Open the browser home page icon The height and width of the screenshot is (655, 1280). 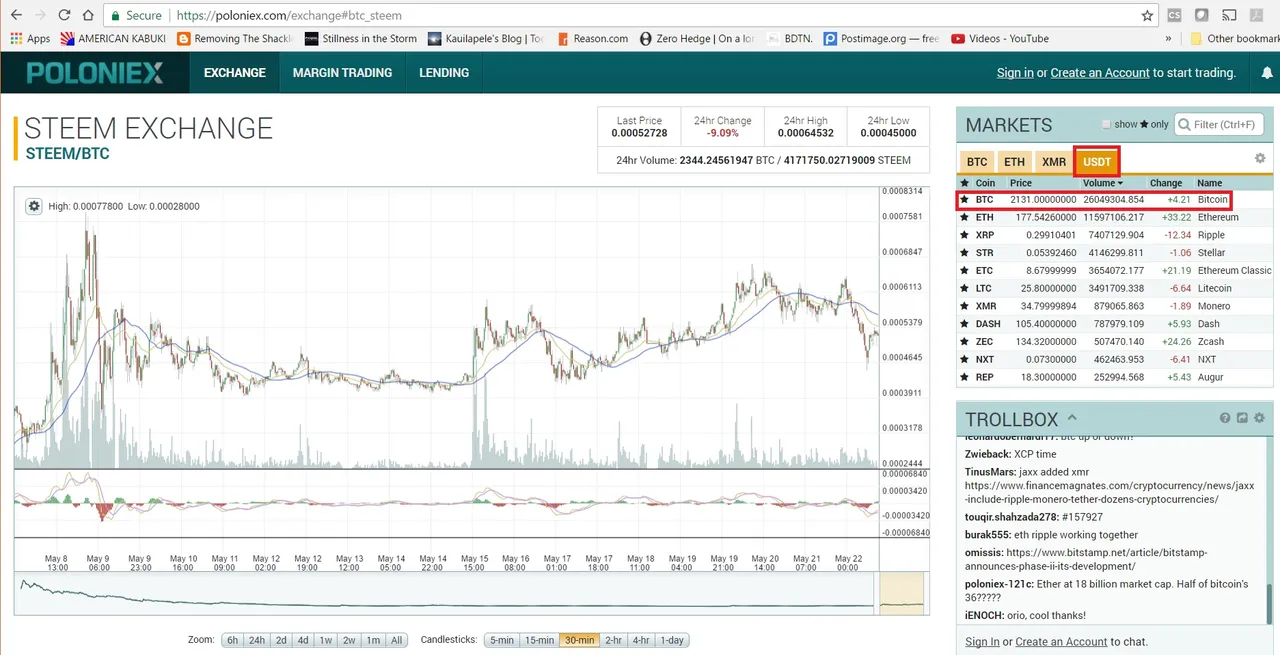88,15
